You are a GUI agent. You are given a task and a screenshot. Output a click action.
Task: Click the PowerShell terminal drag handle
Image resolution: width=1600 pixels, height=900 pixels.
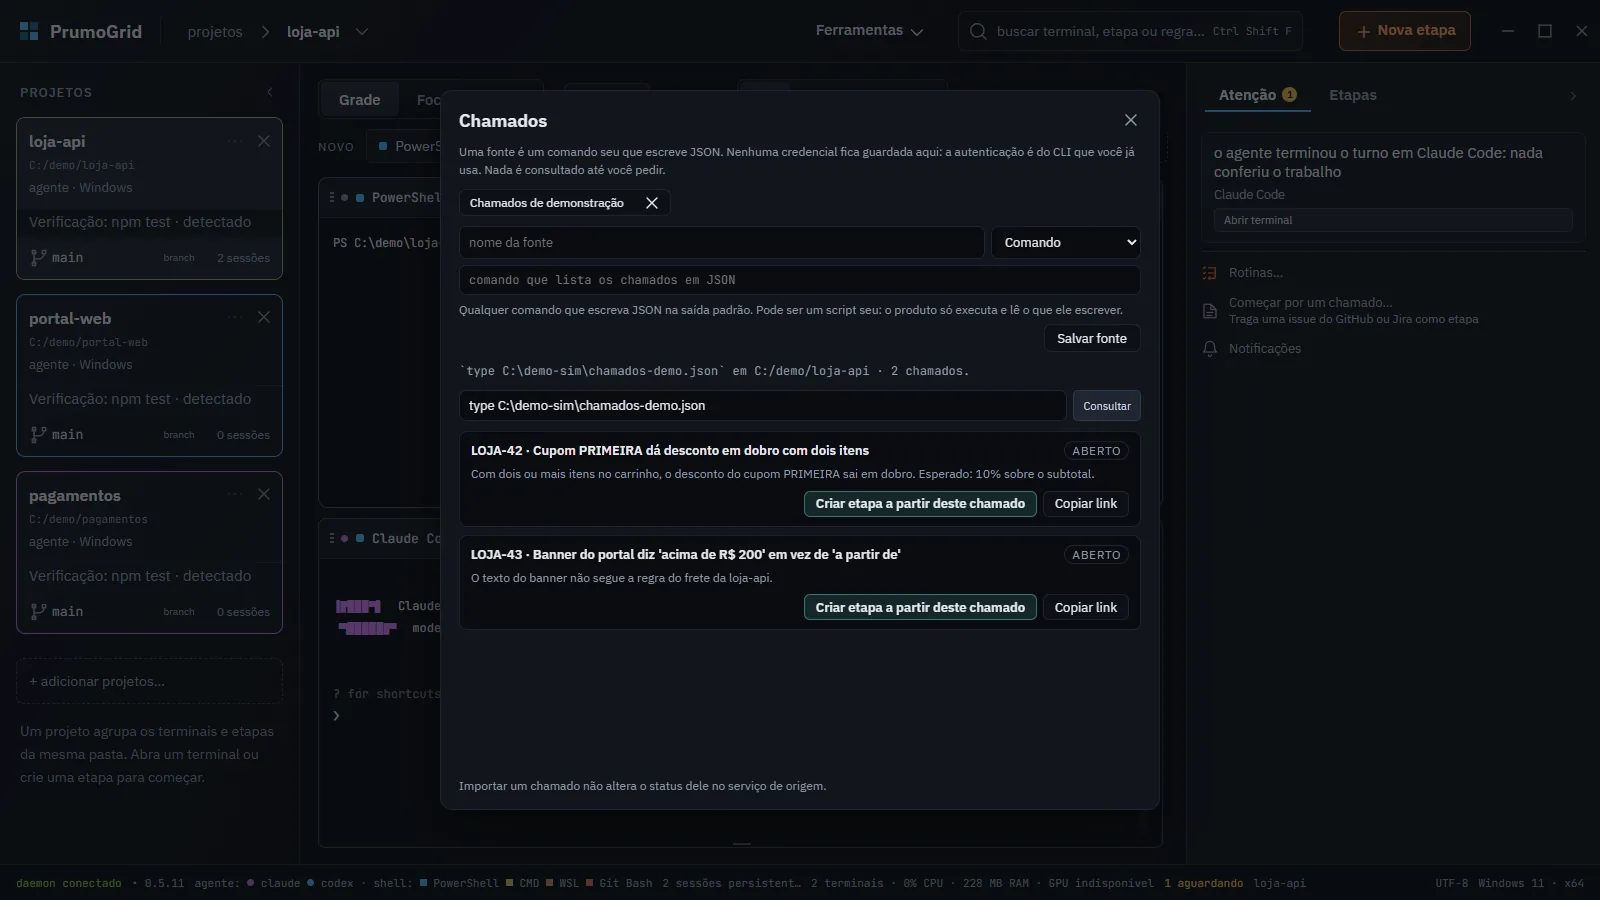pos(332,198)
